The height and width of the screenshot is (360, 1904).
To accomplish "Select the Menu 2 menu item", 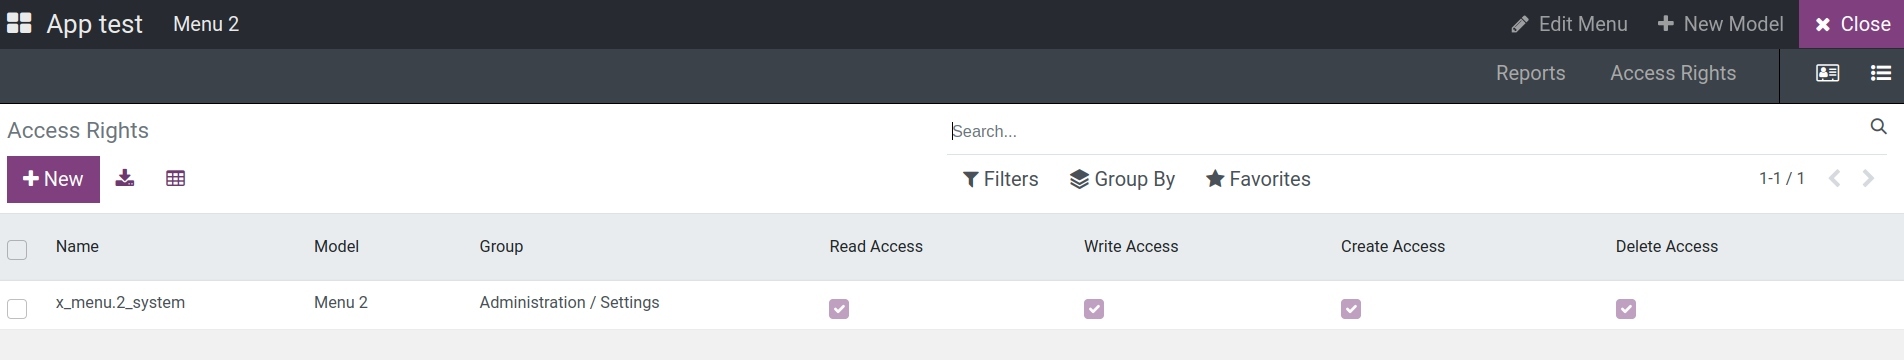I will [206, 24].
